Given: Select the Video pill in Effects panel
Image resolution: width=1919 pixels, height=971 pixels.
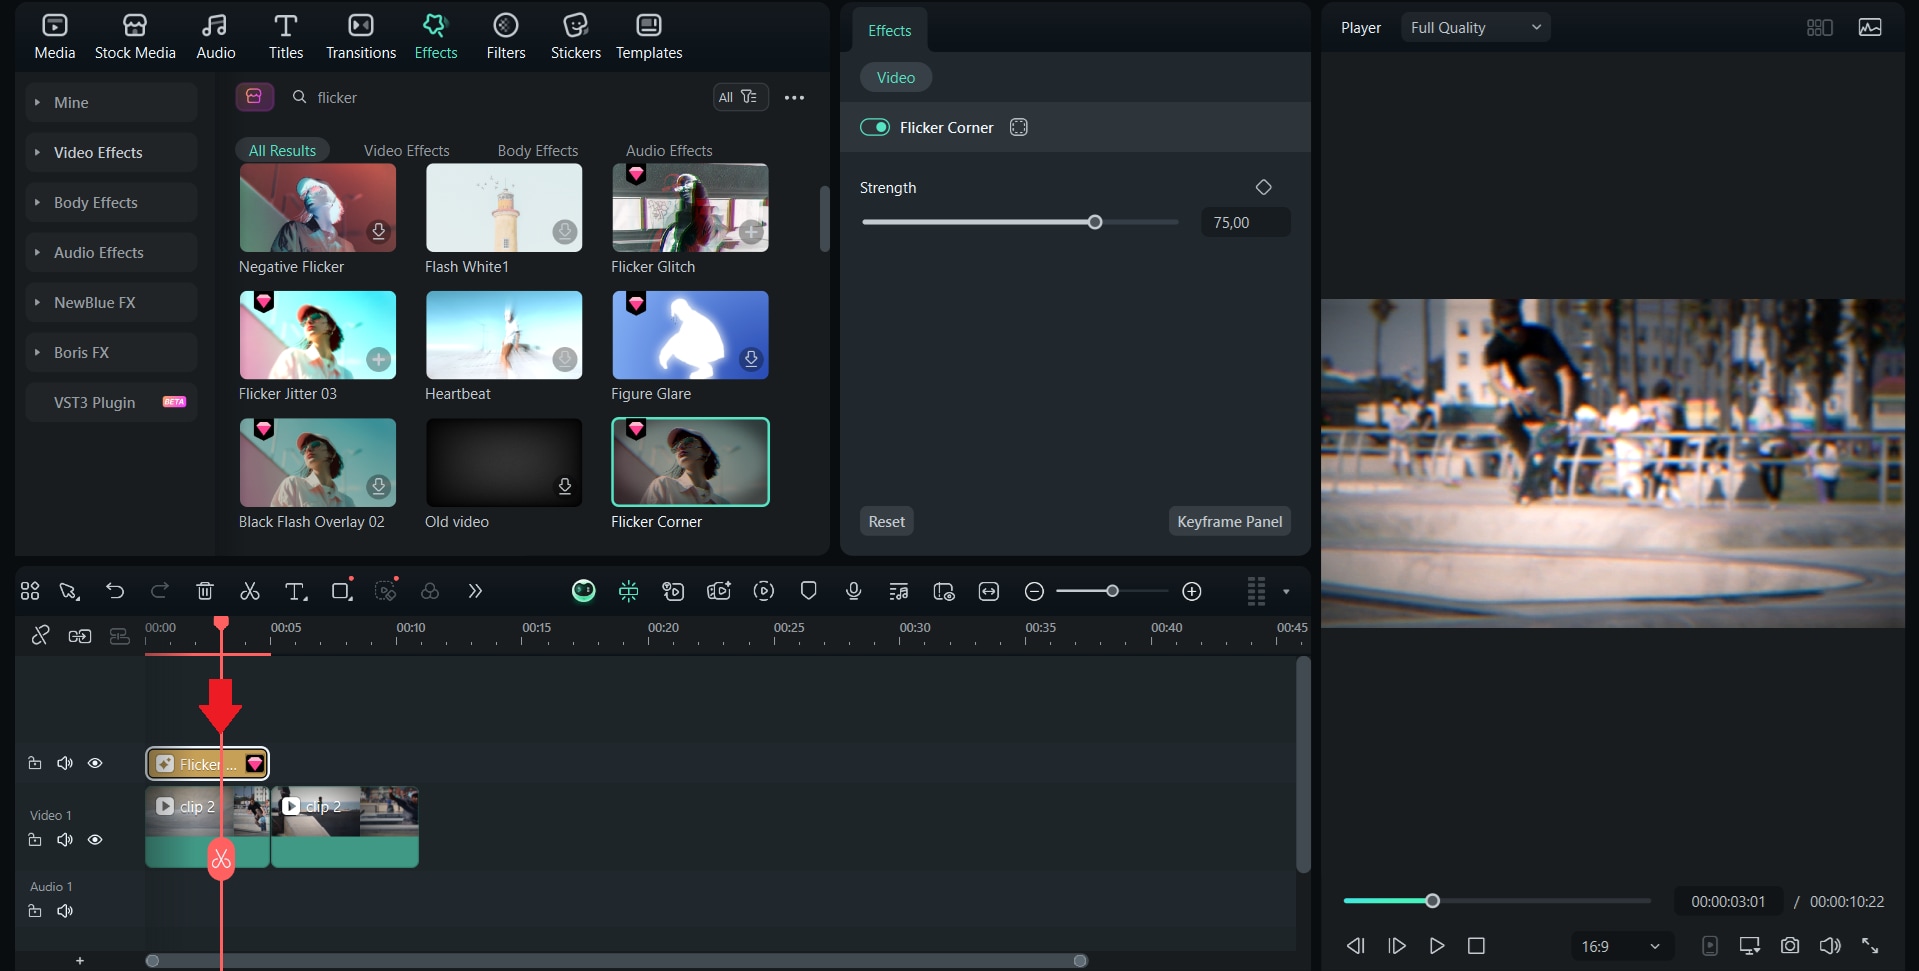Looking at the screenshot, I should 896,77.
